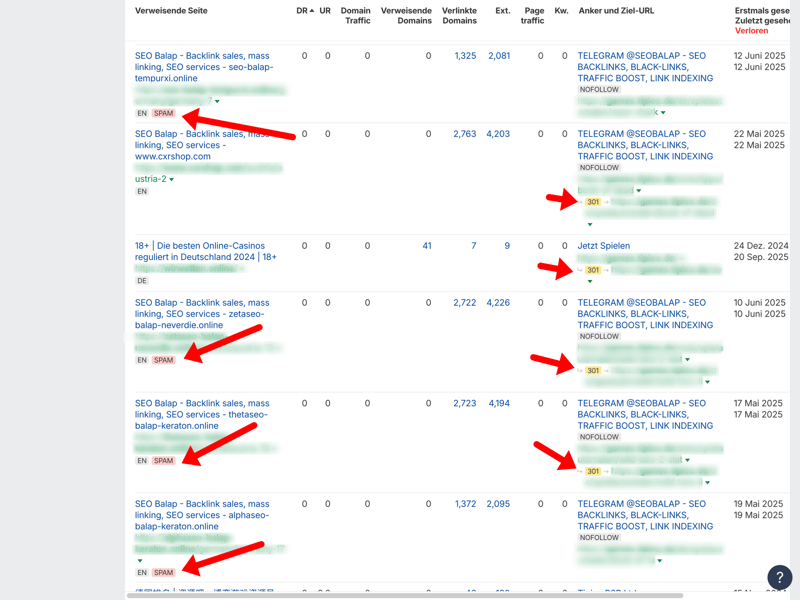
Task: Click SPAM badge under seo-balap-tempurxi.online
Action: (x=164, y=113)
